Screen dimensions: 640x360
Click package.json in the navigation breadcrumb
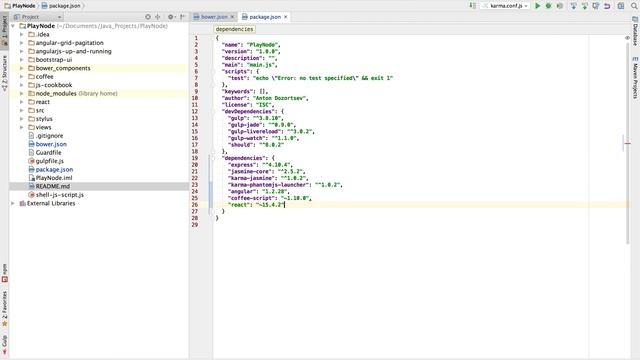point(61,6)
